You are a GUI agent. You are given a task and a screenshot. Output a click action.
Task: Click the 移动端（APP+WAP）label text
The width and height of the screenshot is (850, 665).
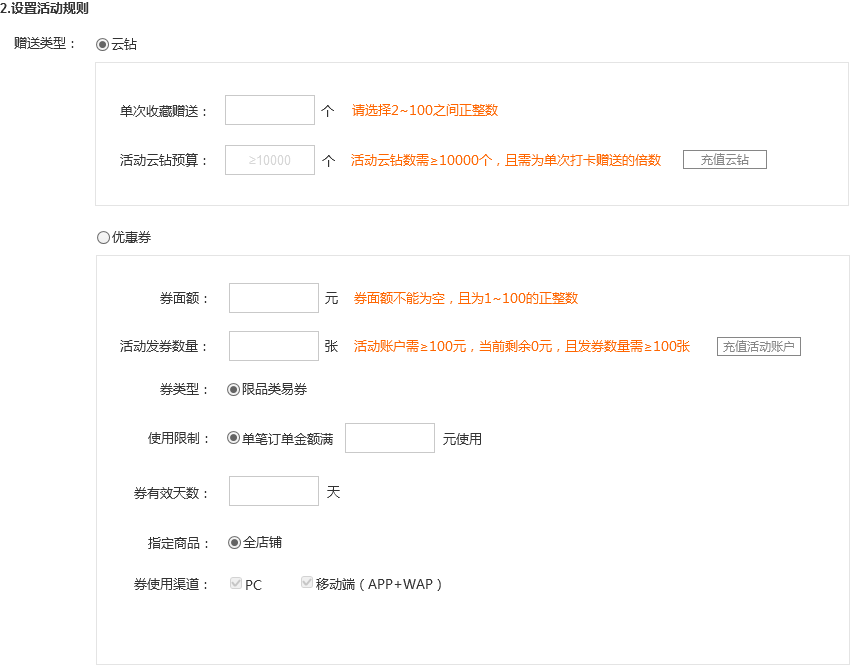[379, 584]
